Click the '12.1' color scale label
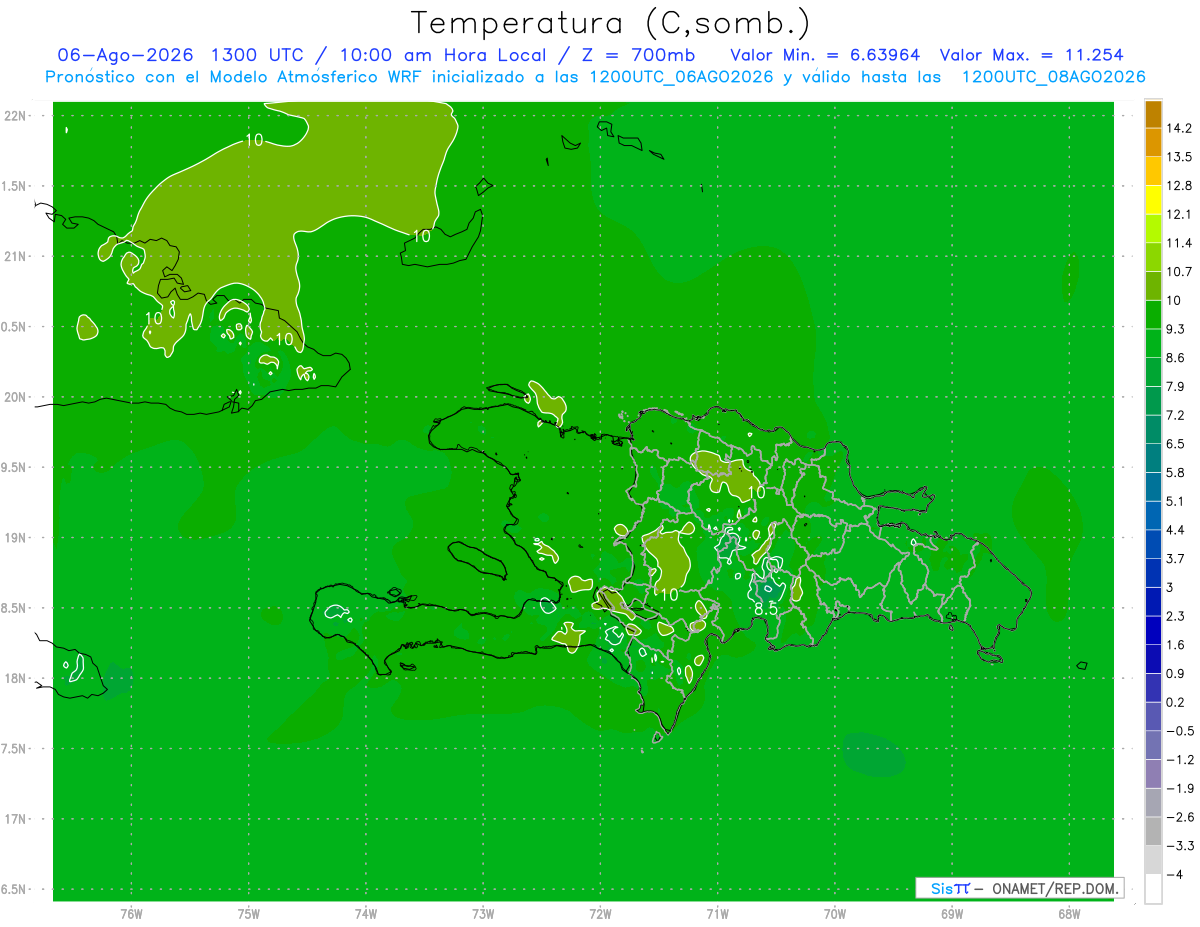Screen dimensions: 1200x927 click(1178, 214)
